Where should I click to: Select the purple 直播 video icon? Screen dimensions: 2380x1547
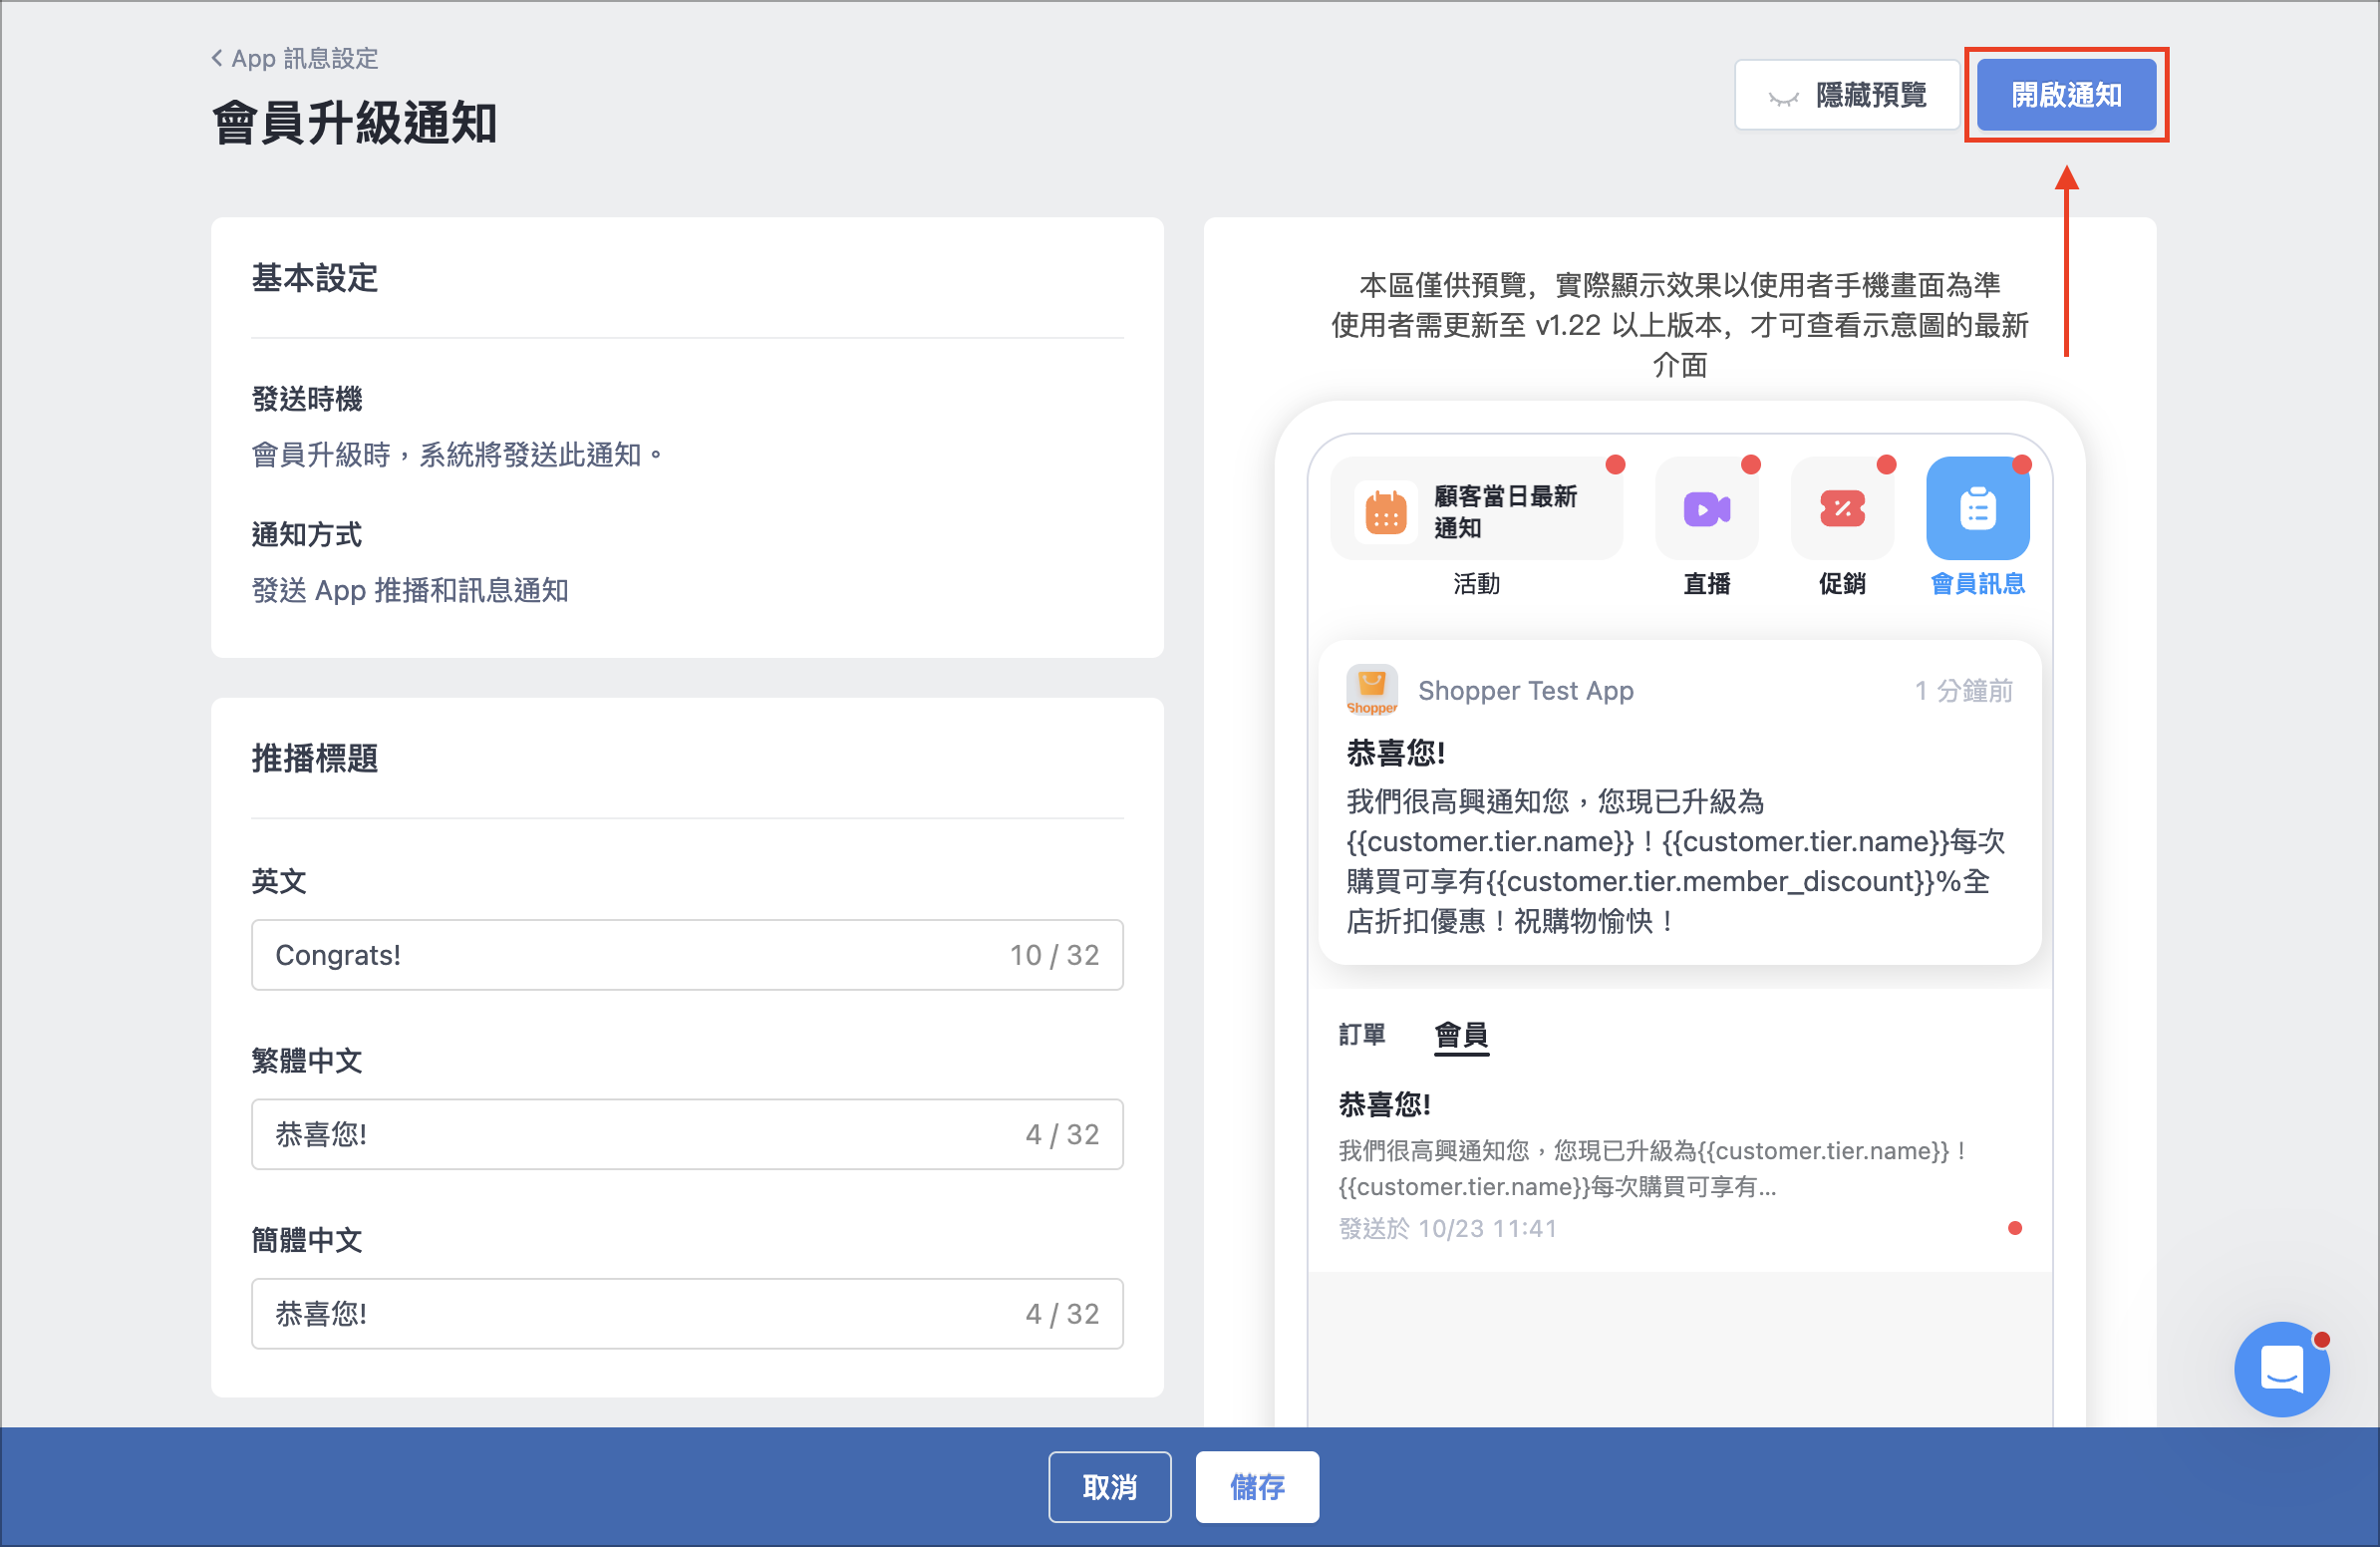pos(1706,509)
